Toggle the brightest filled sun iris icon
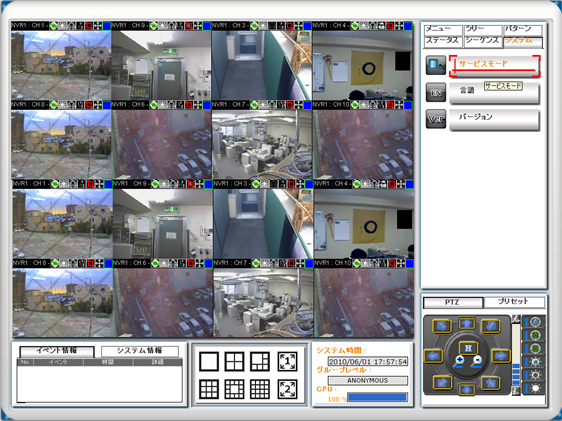The height and width of the screenshot is (421, 562). point(535,388)
